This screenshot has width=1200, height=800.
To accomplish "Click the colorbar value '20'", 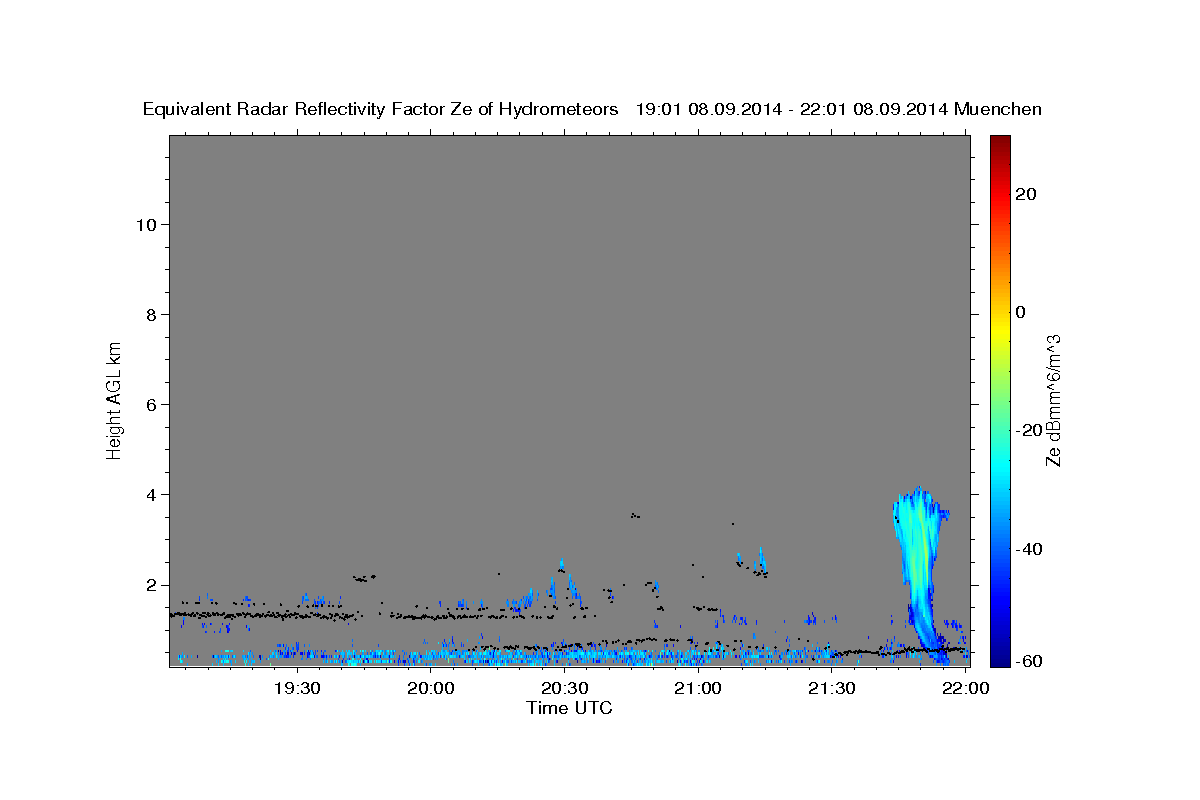I will (1026, 194).
